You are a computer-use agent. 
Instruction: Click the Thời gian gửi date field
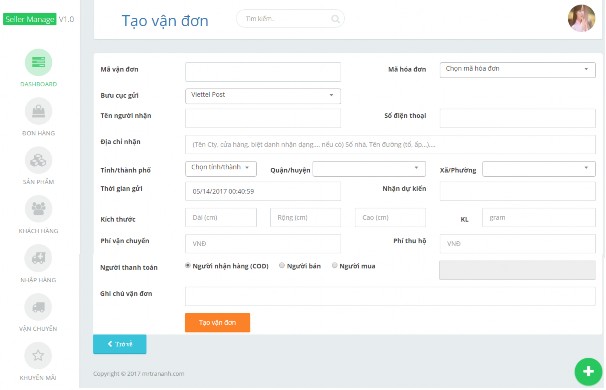tap(263, 191)
